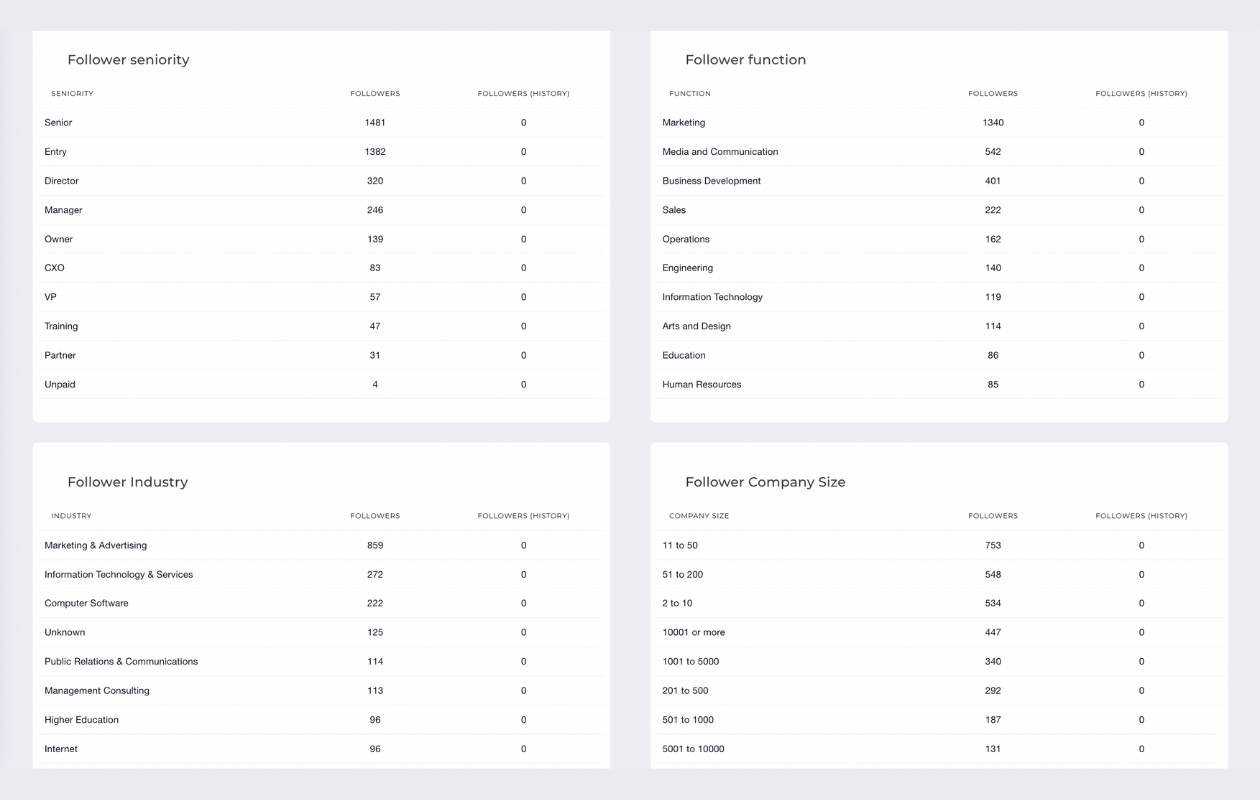Click the 753 followers value
This screenshot has width=1260, height=800.
[x=993, y=545]
